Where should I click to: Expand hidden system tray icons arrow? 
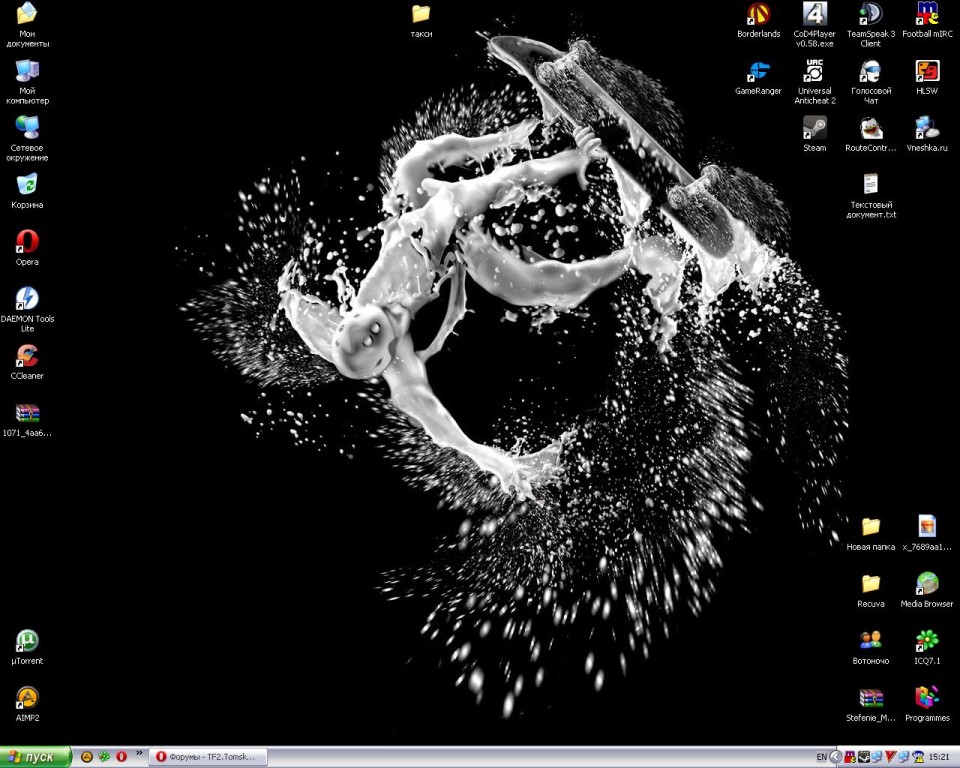tap(835, 757)
